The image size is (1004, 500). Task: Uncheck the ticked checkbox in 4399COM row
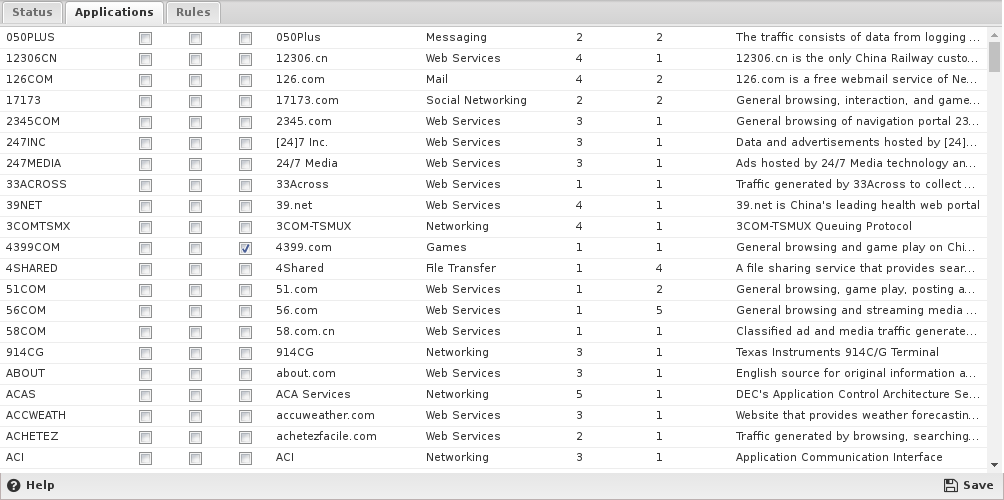click(x=245, y=248)
